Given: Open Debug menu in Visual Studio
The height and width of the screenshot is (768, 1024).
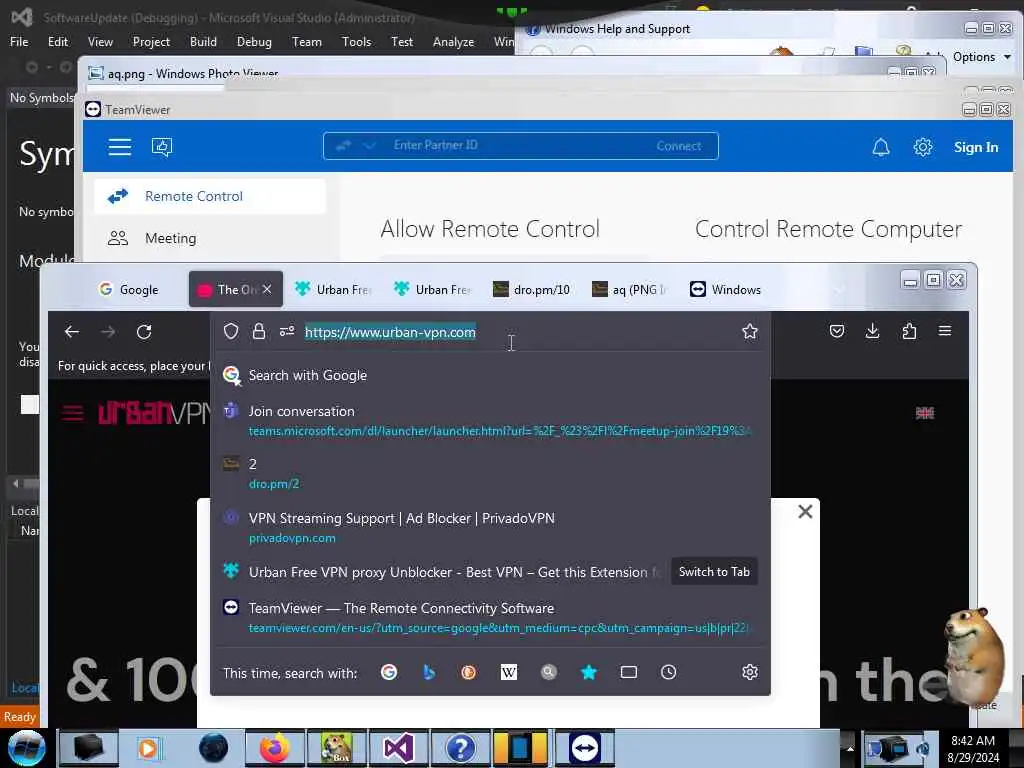Looking at the screenshot, I should pyautogui.click(x=254, y=42).
